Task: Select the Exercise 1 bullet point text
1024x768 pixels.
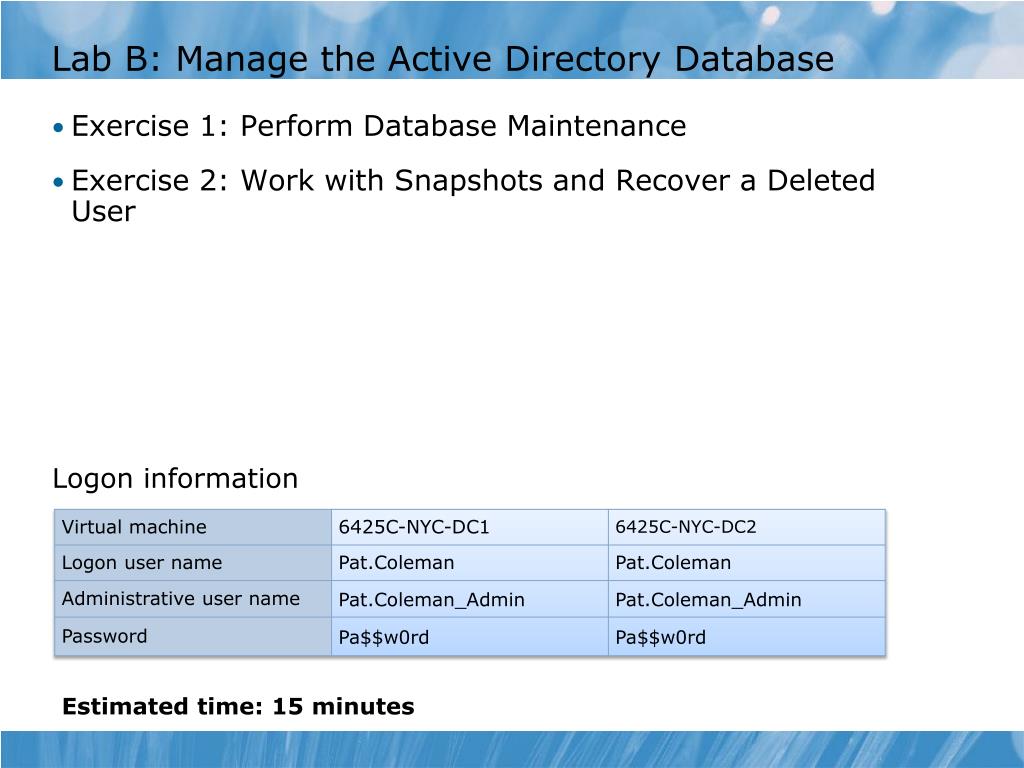Action: click(x=379, y=126)
